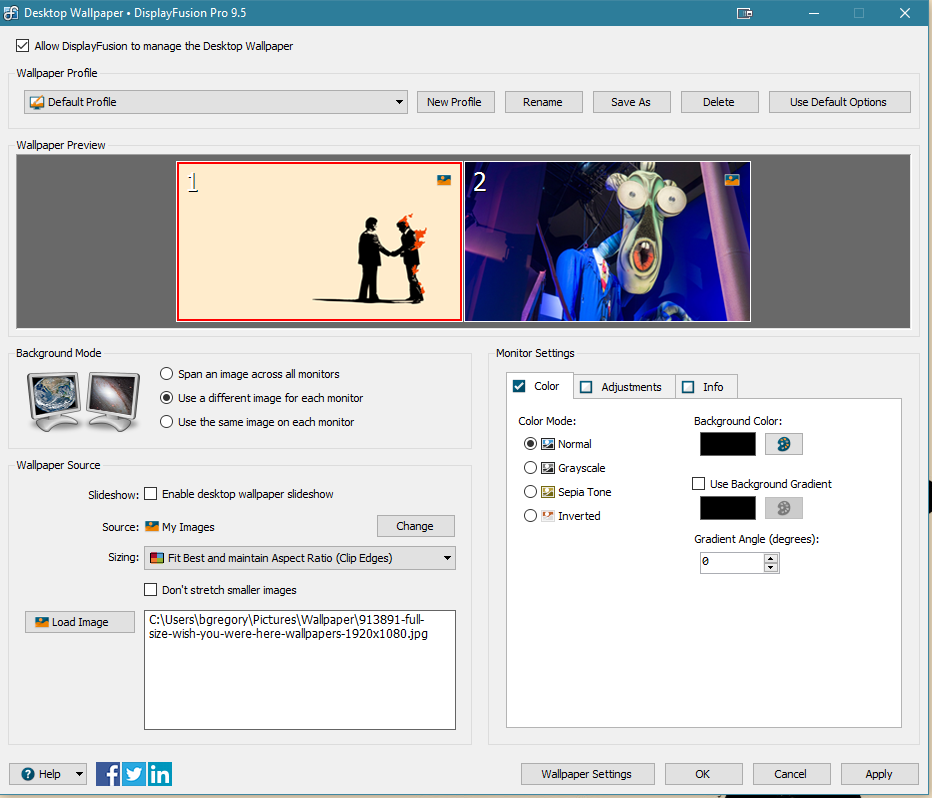Click the Earth monitor illustration
Image resolution: width=932 pixels, height=798 pixels.
tap(54, 400)
